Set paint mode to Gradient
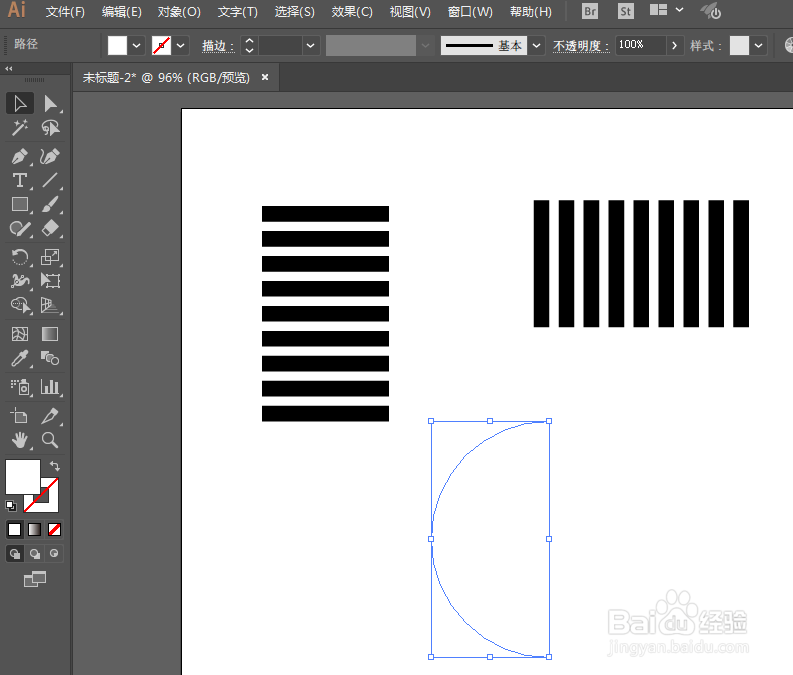The image size is (793, 675). [34, 529]
